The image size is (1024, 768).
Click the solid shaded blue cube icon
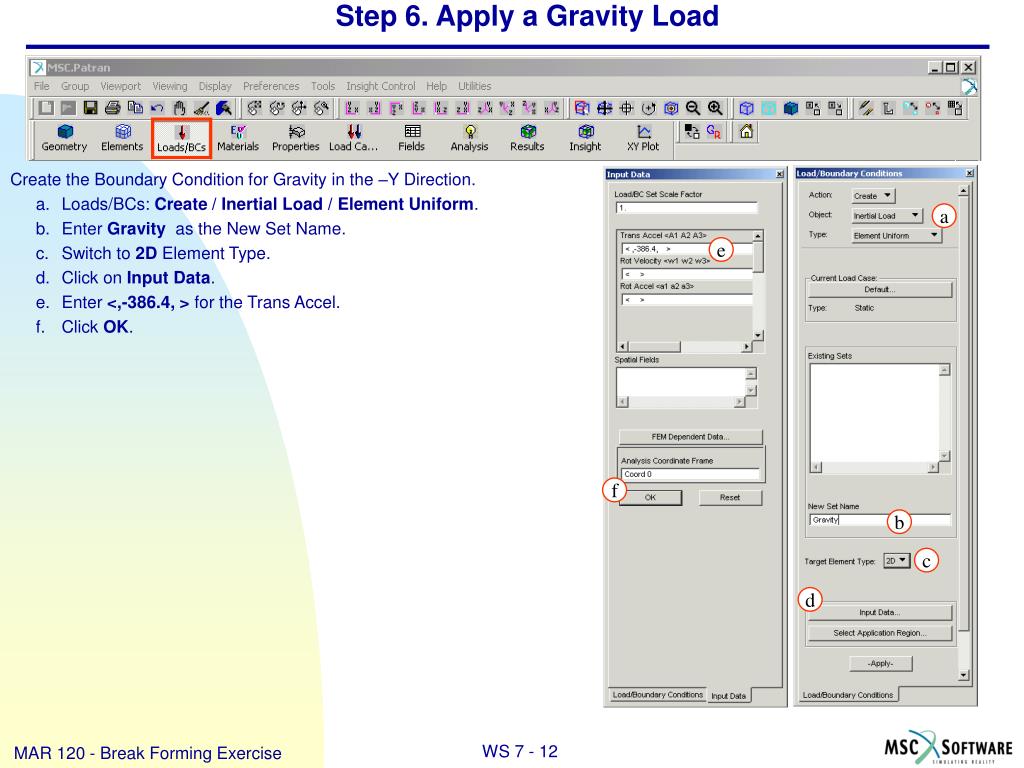tap(791, 108)
